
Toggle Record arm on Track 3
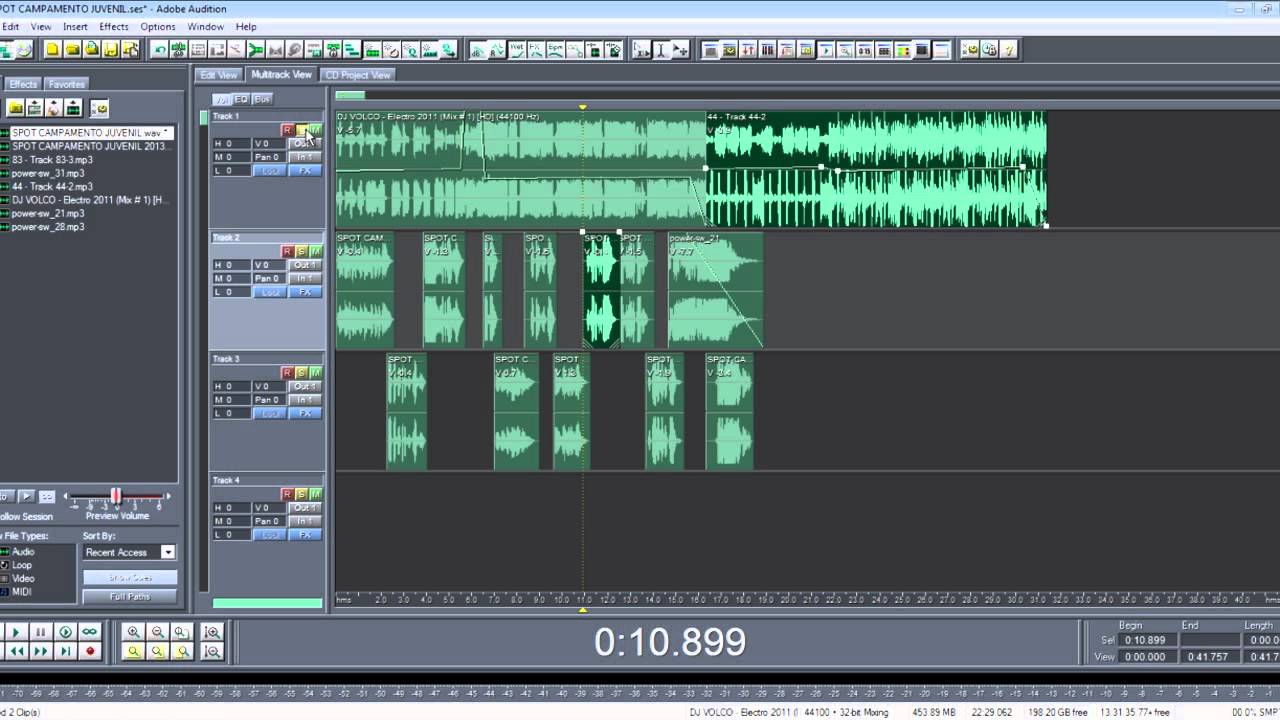tap(287, 373)
